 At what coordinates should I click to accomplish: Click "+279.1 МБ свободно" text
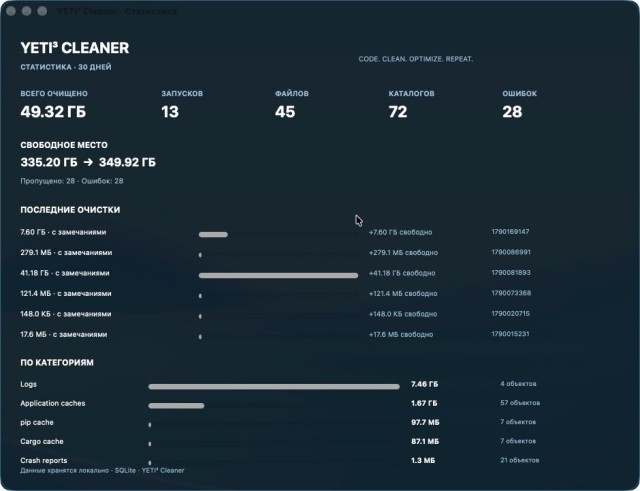click(403, 253)
